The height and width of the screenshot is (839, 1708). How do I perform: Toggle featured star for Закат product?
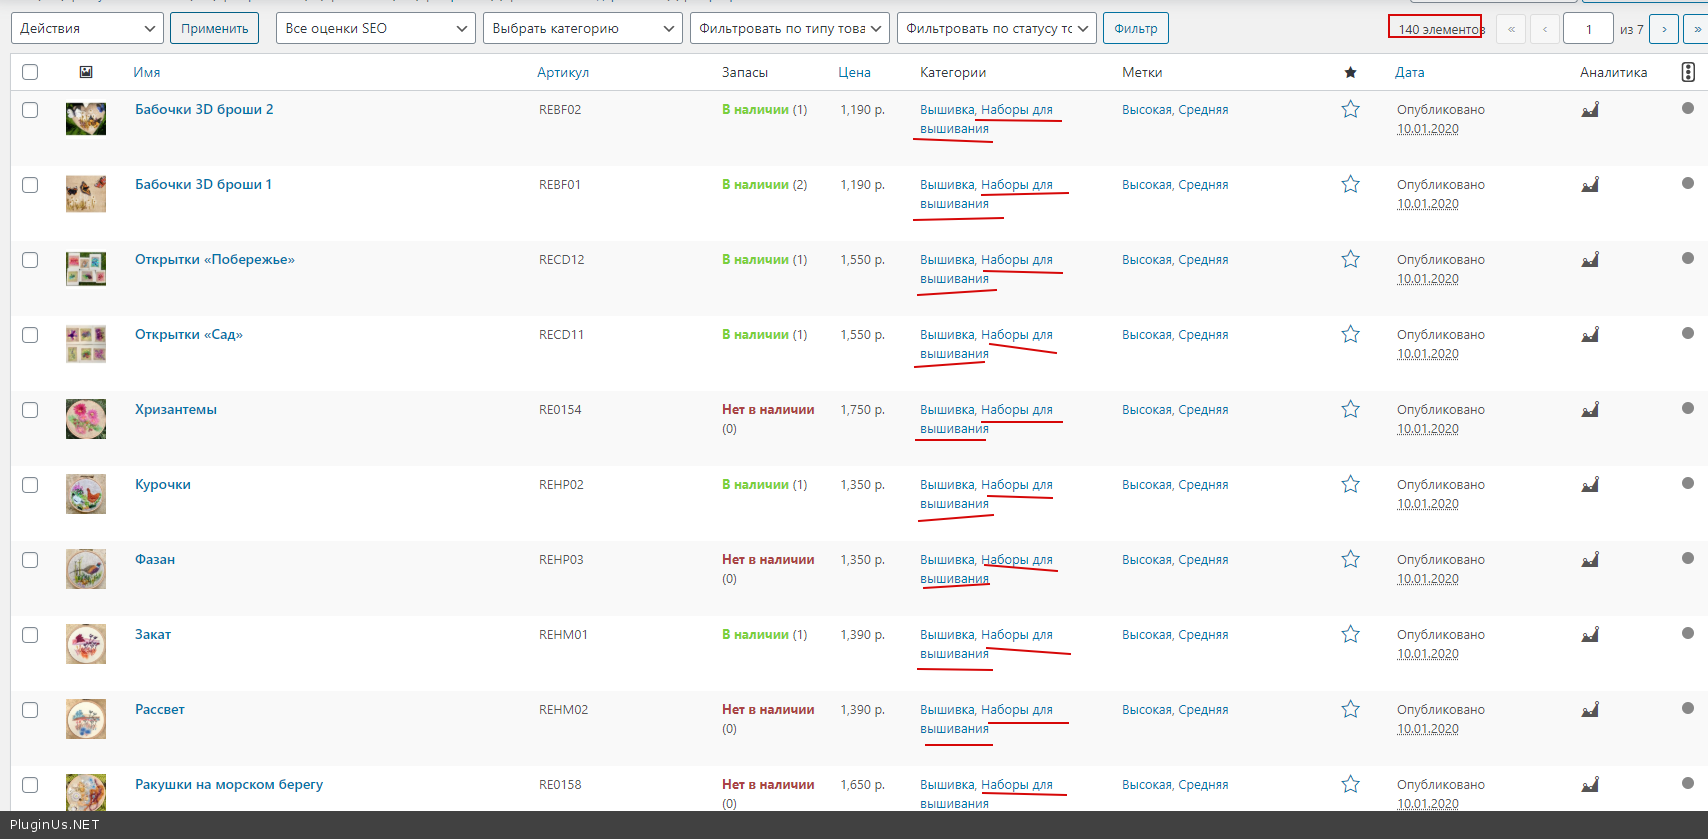click(1350, 635)
